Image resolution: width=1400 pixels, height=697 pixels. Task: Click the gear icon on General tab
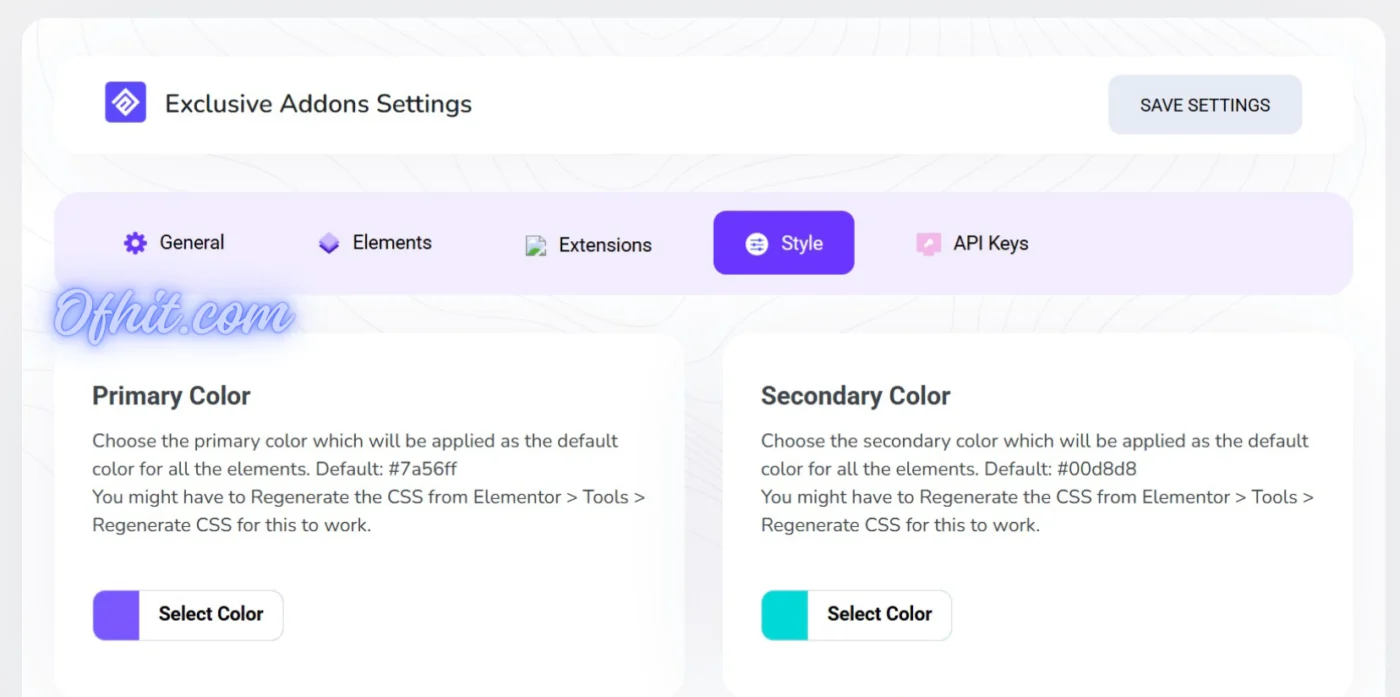point(135,243)
